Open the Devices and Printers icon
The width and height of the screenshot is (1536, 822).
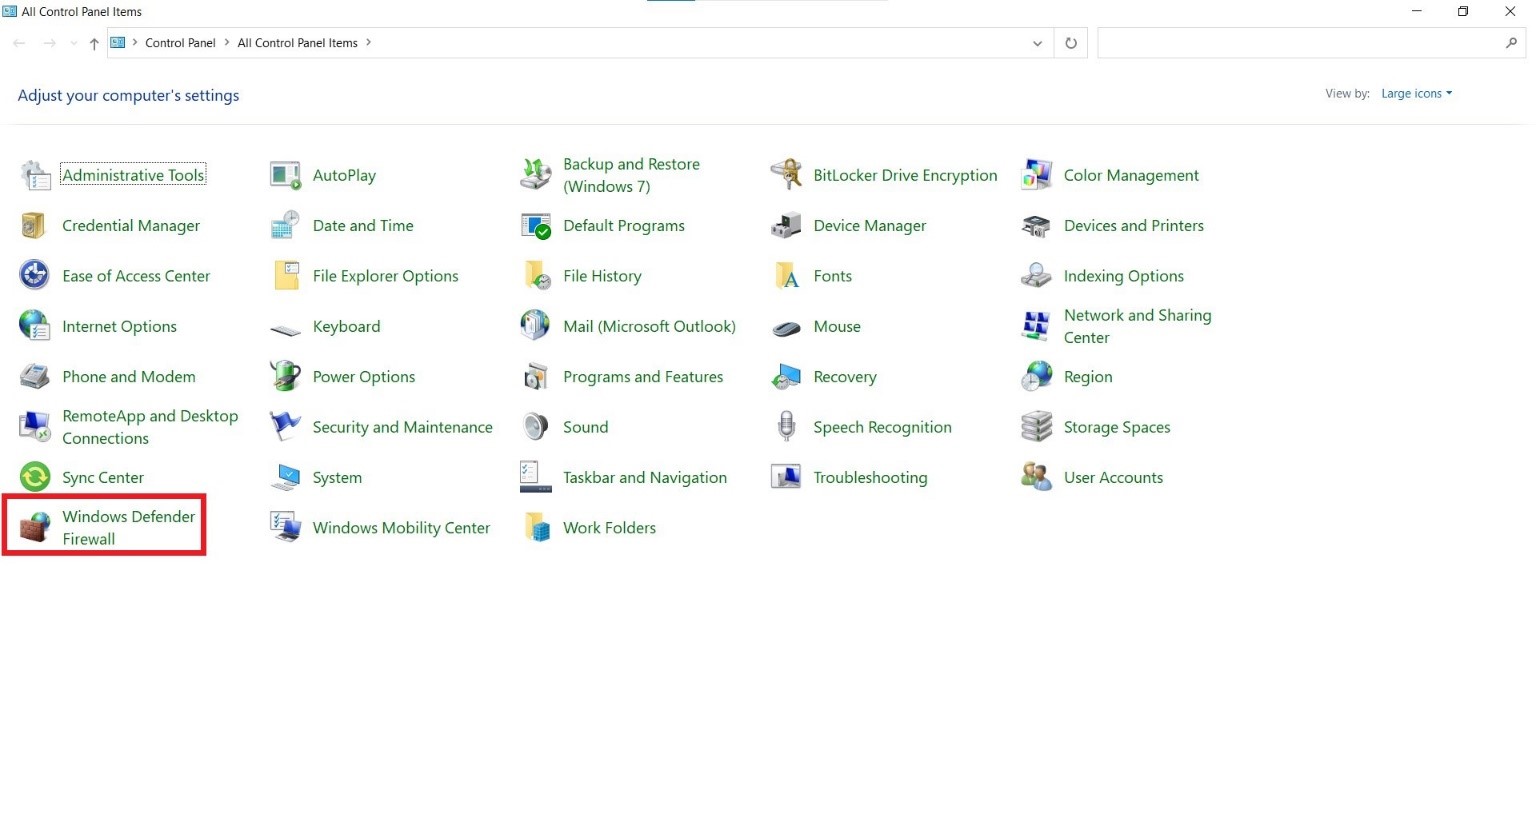(x=1037, y=226)
